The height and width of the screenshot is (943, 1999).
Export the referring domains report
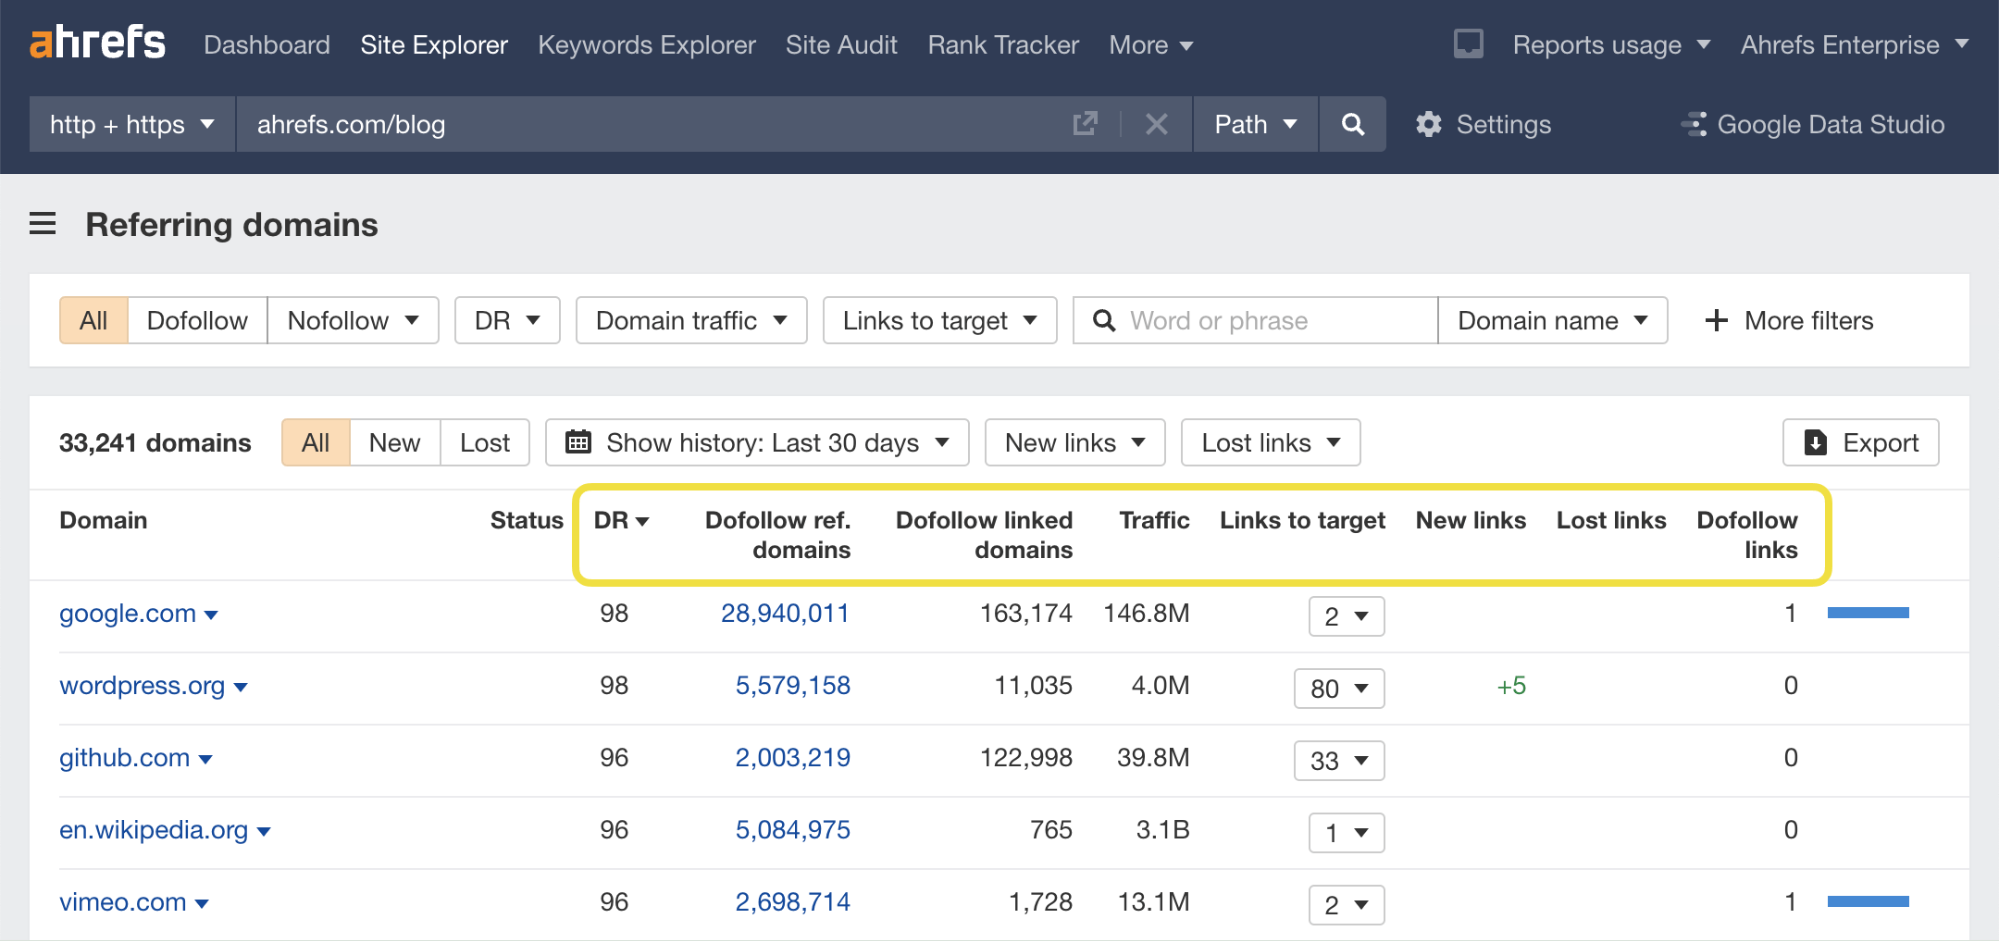tap(1859, 442)
